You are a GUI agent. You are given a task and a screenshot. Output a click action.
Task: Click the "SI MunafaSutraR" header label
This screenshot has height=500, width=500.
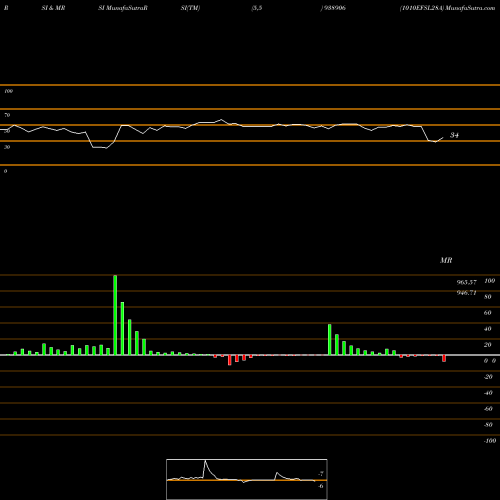[x=123, y=8]
